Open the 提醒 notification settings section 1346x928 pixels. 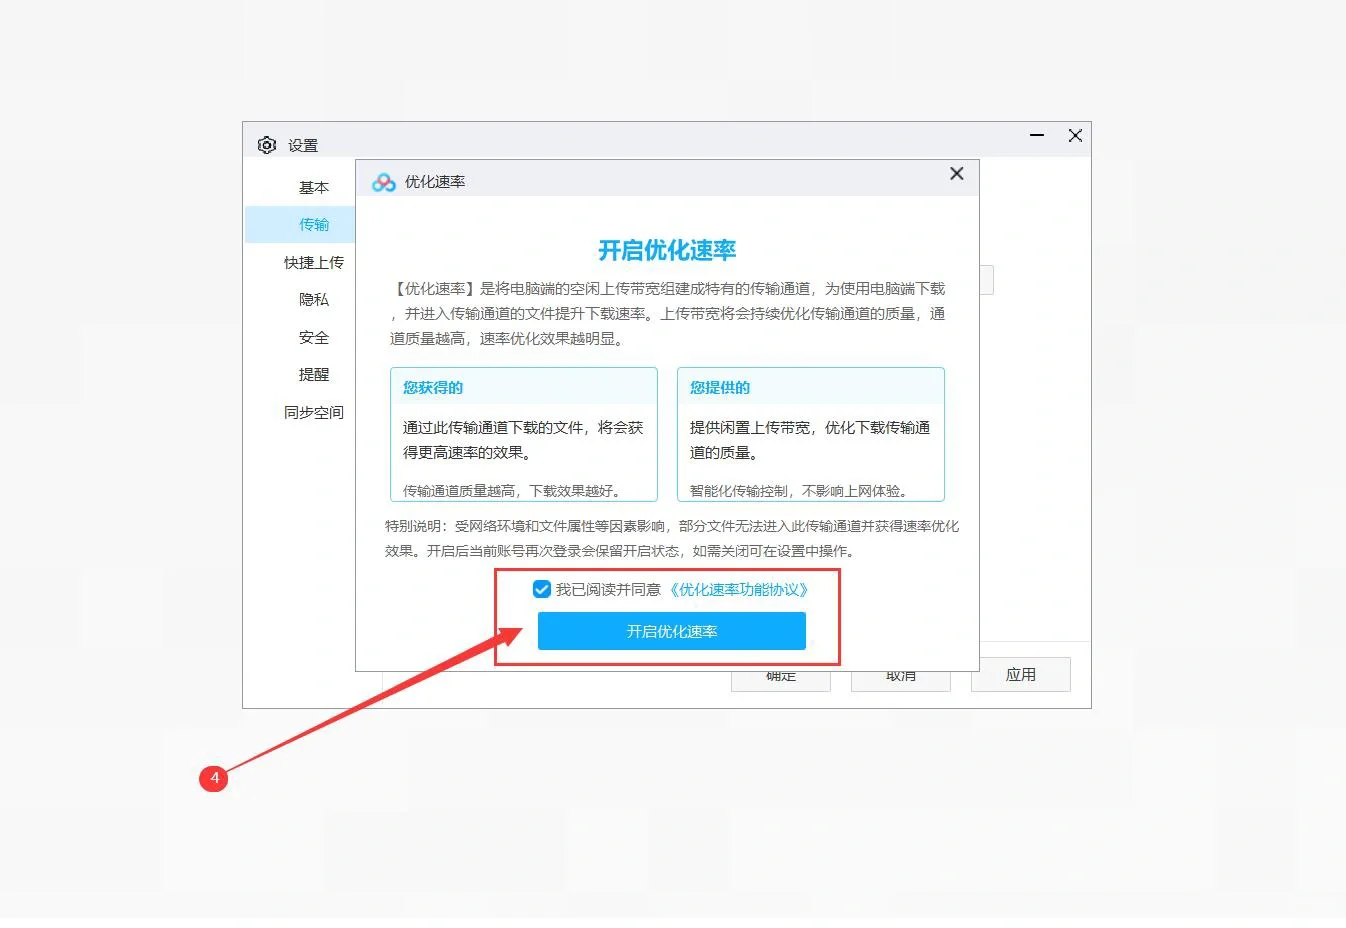click(x=314, y=374)
